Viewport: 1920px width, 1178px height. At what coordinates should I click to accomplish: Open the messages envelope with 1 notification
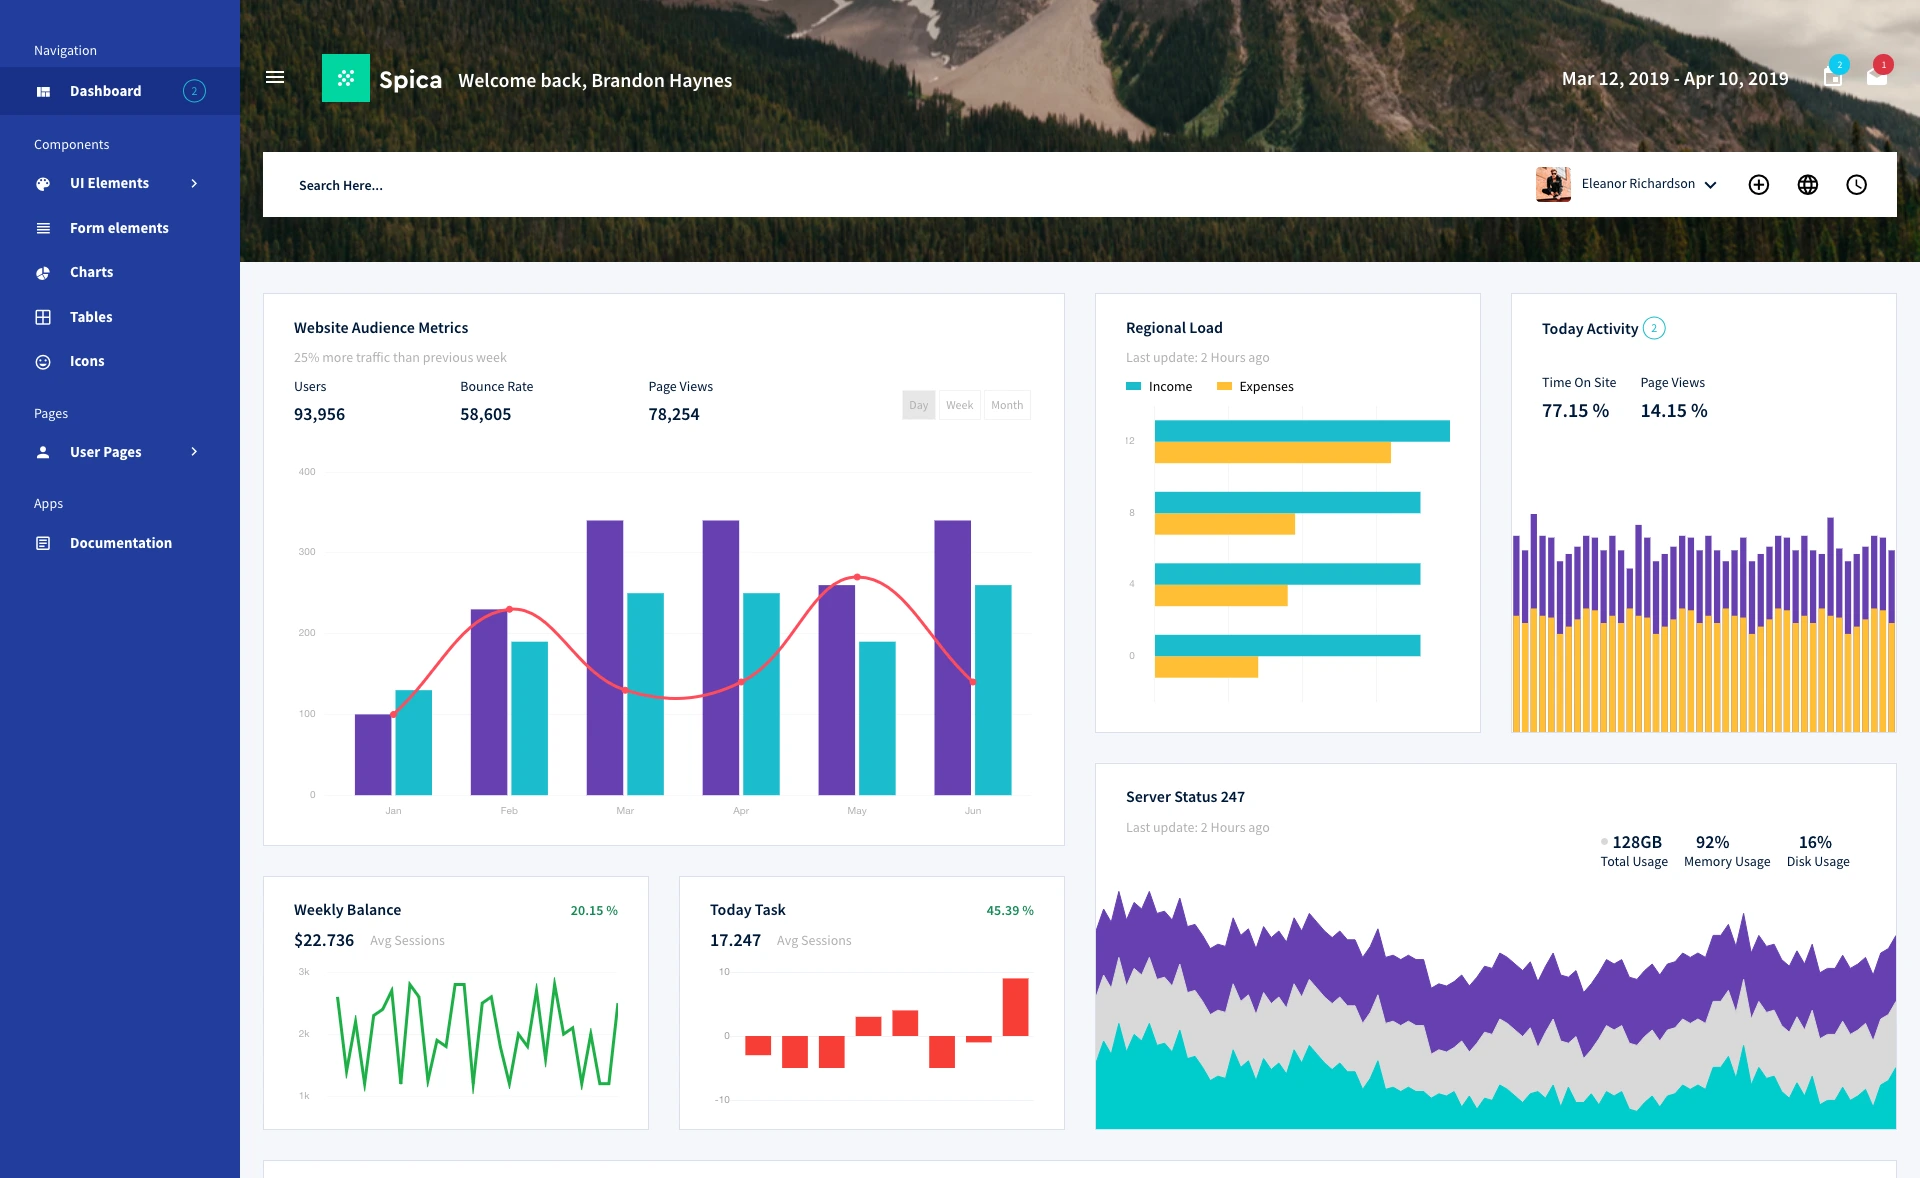1878,77
